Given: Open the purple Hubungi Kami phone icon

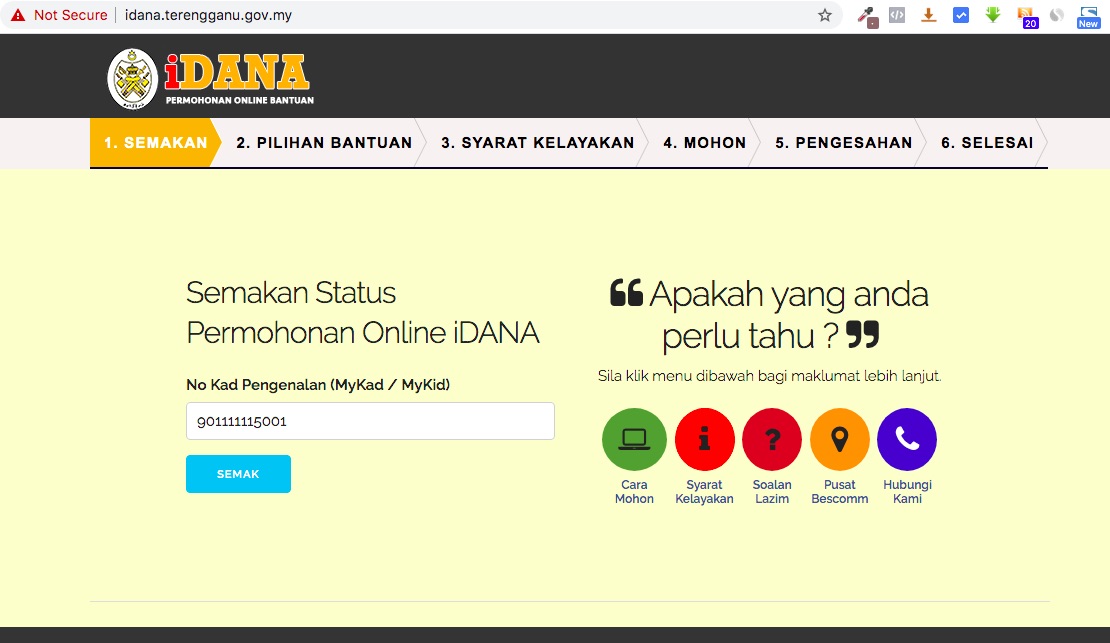Looking at the screenshot, I should click(907, 439).
